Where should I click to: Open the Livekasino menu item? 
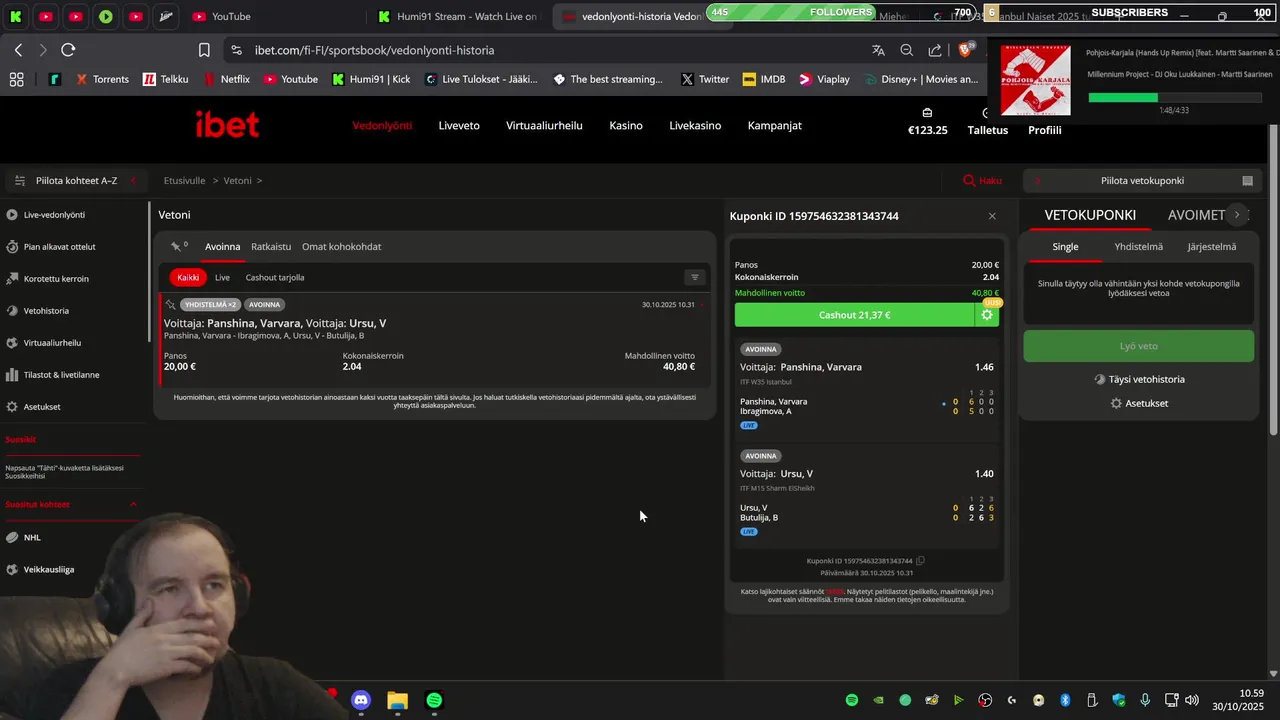695,125
